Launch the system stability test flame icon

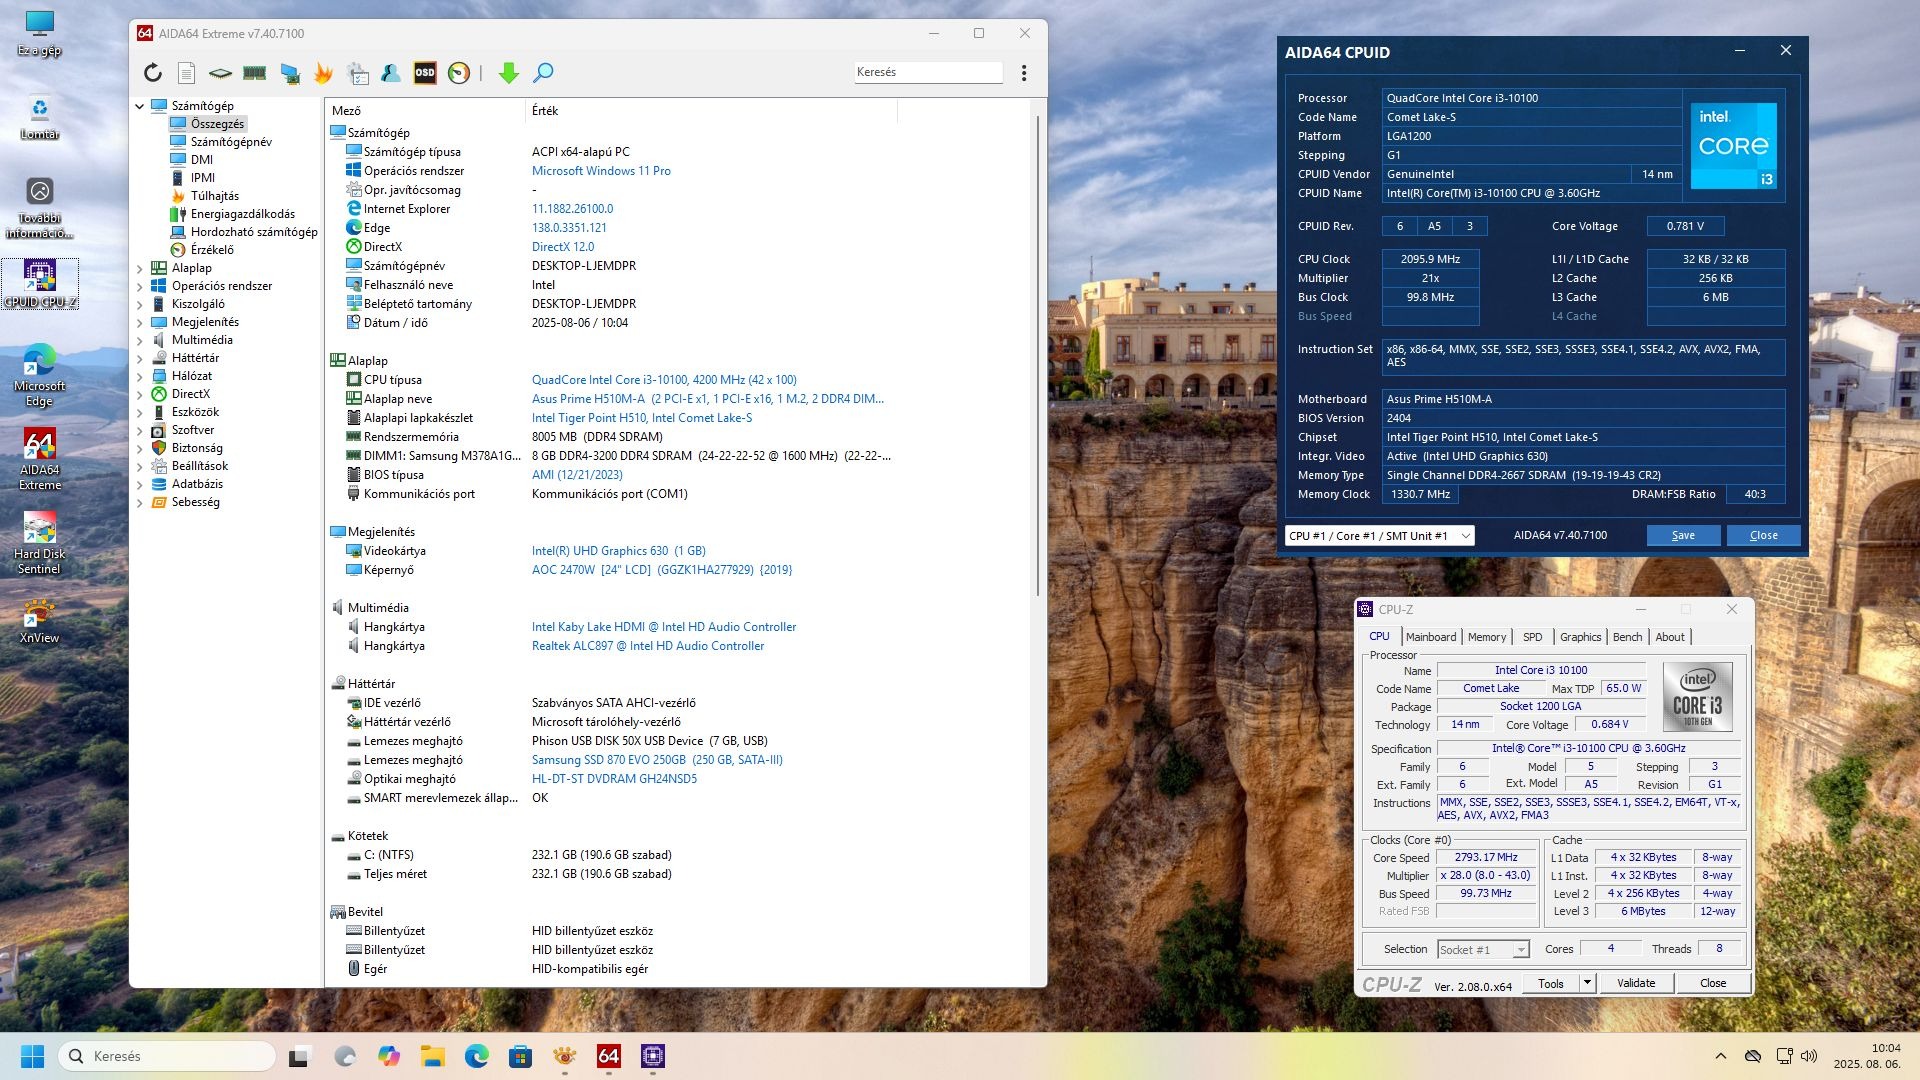coord(323,72)
